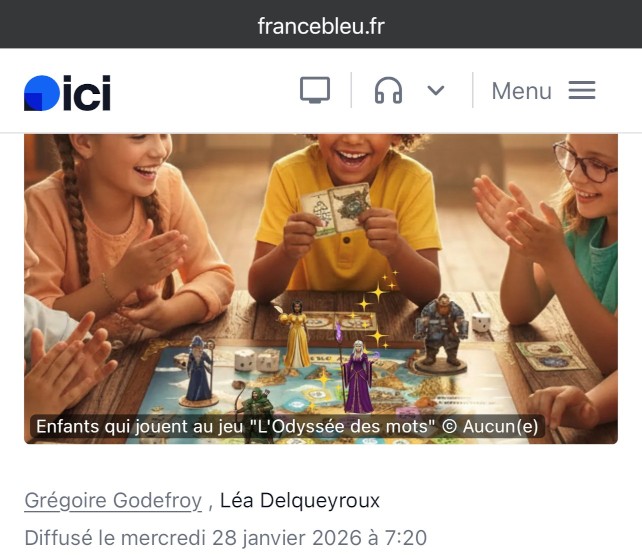Image resolution: width=642 pixels, height=555 pixels.
Task: Open the TV screen icon
Action: click(x=314, y=90)
